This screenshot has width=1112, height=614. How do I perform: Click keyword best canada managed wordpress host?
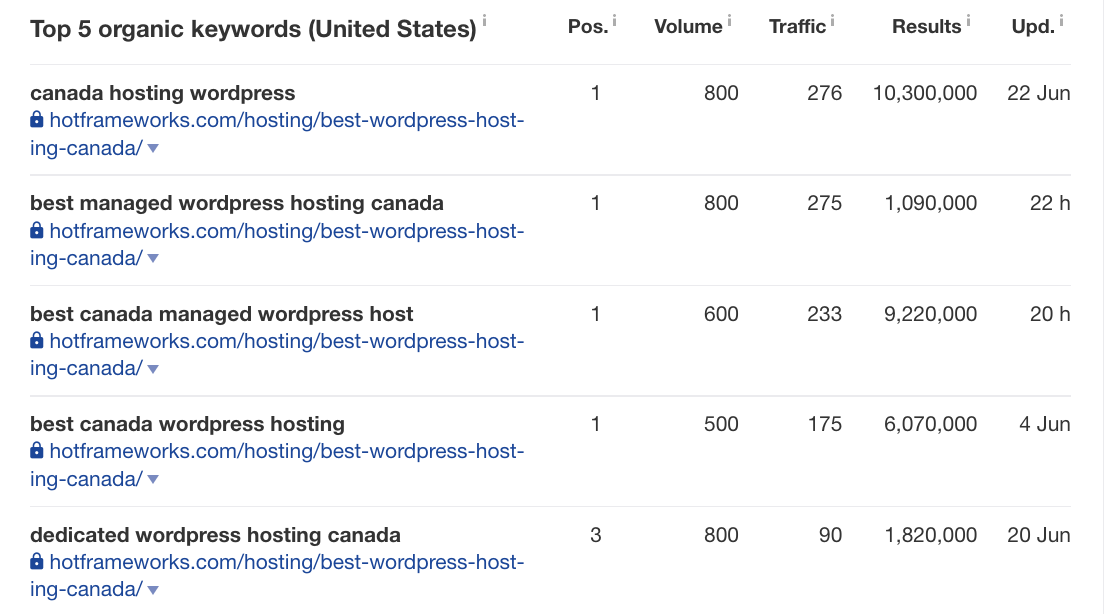click(x=222, y=314)
